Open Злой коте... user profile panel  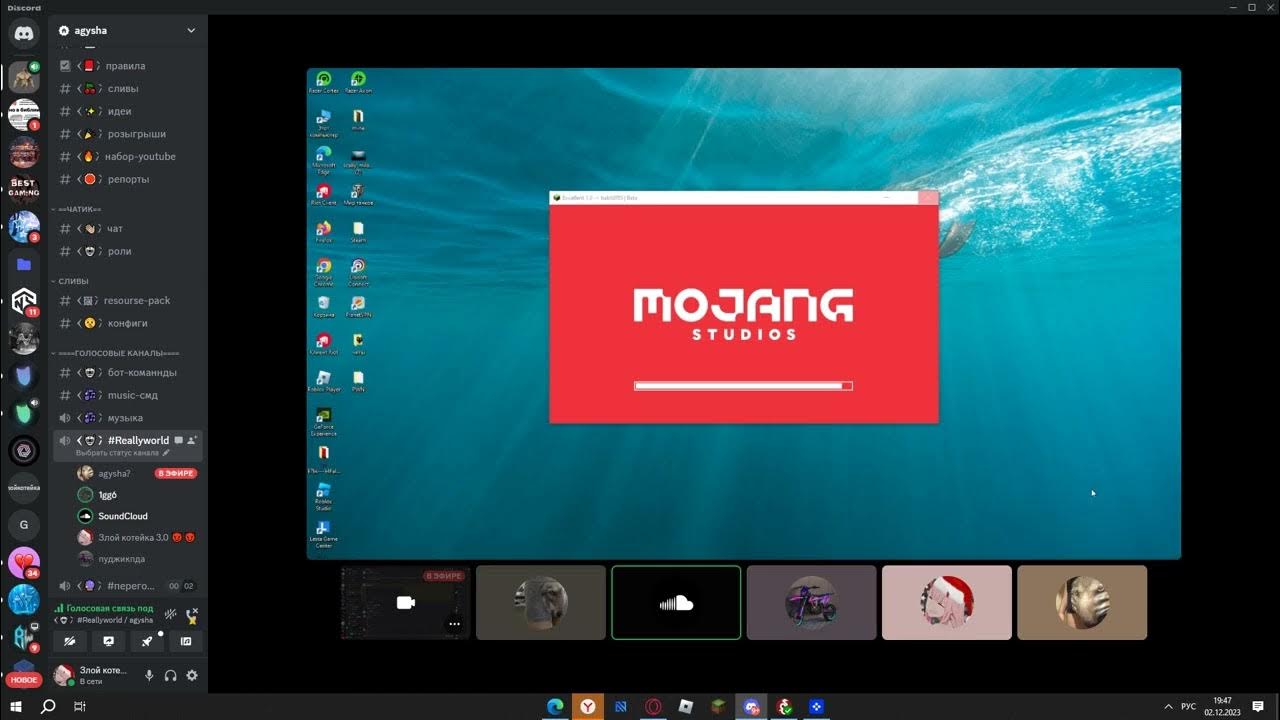coord(92,675)
